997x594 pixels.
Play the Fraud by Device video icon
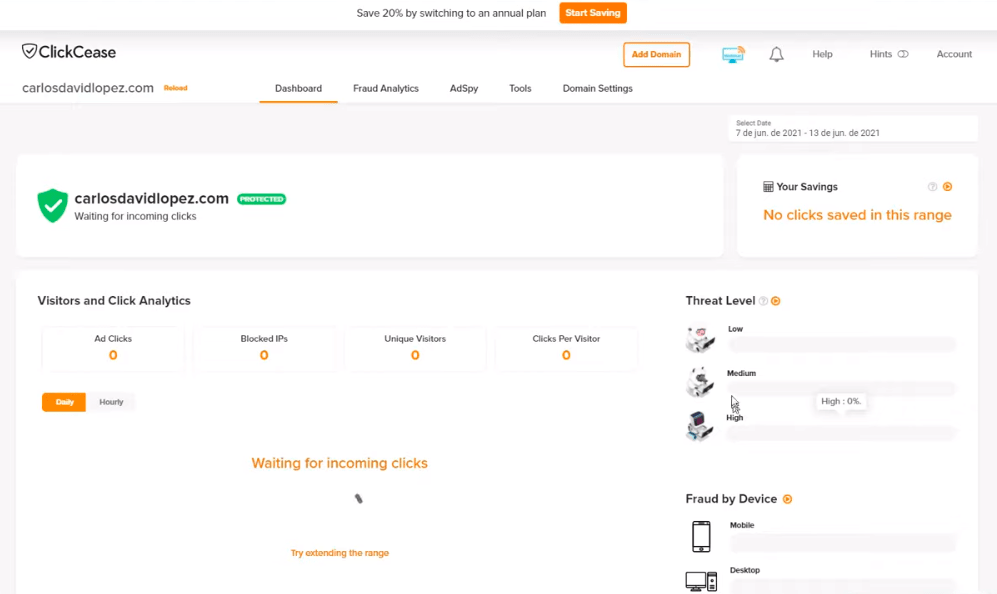click(787, 499)
